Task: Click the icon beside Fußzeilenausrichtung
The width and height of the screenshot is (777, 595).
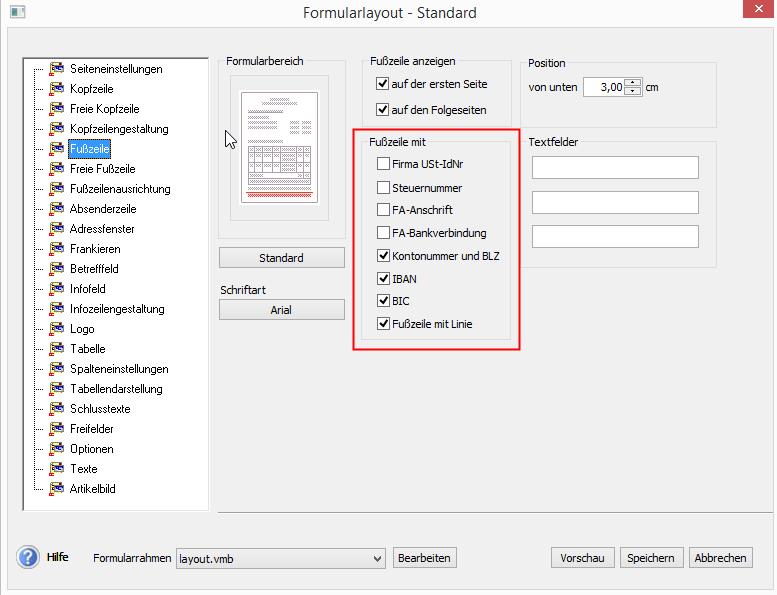Action: 57,188
